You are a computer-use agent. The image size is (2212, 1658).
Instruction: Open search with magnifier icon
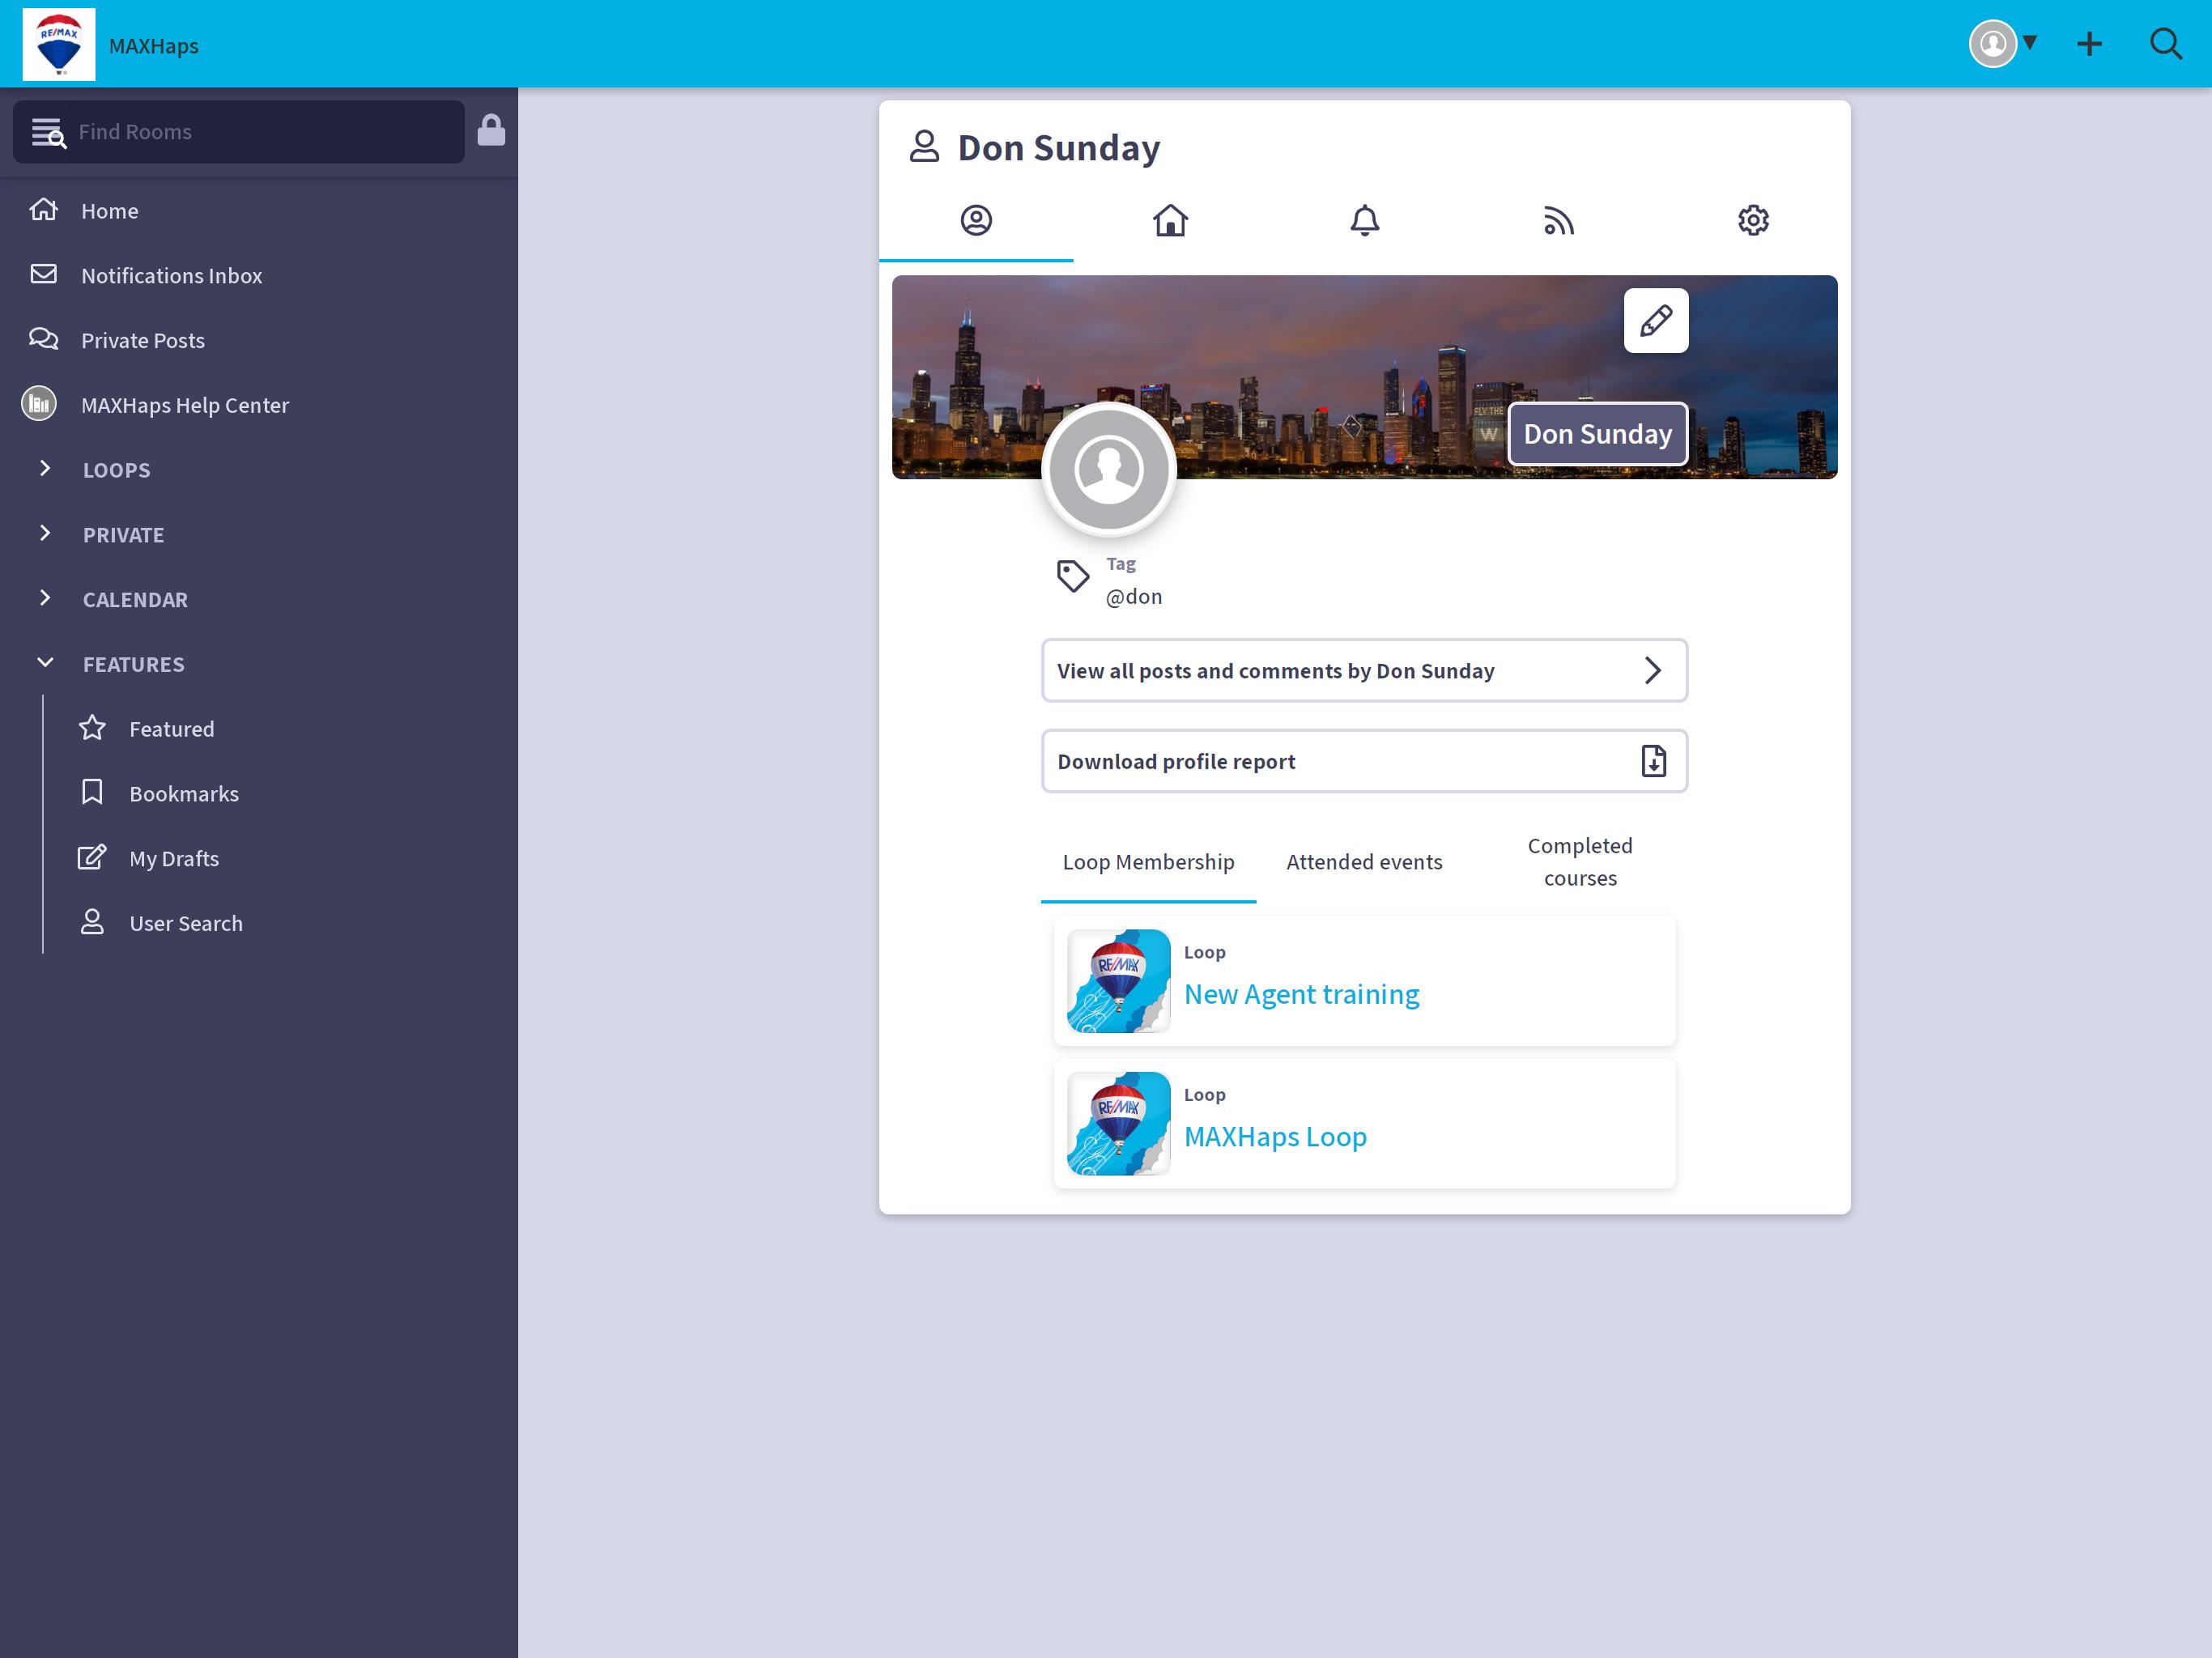[2165, 44]
